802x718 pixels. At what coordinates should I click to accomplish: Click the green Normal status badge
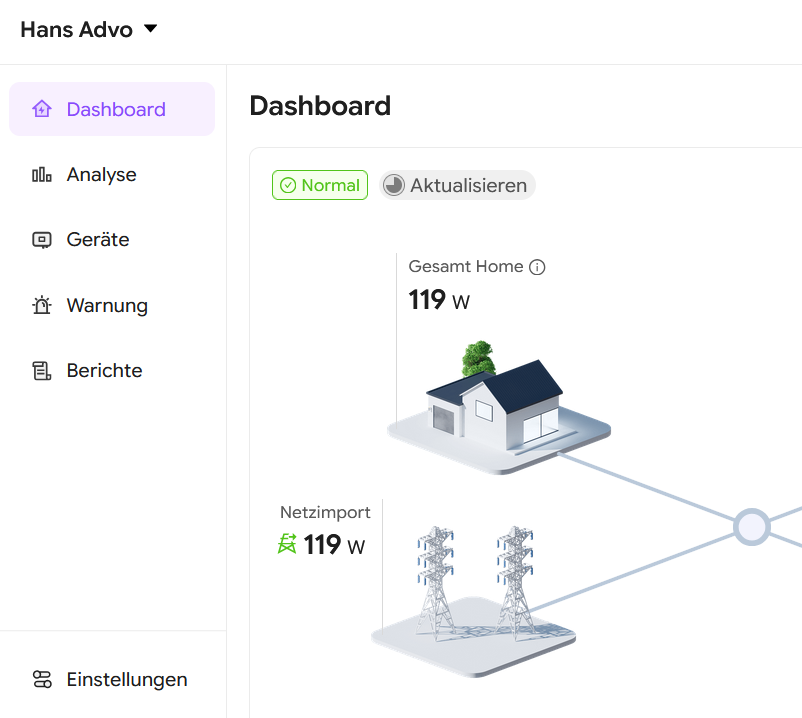pyautogui.click(x=320, y=185)
